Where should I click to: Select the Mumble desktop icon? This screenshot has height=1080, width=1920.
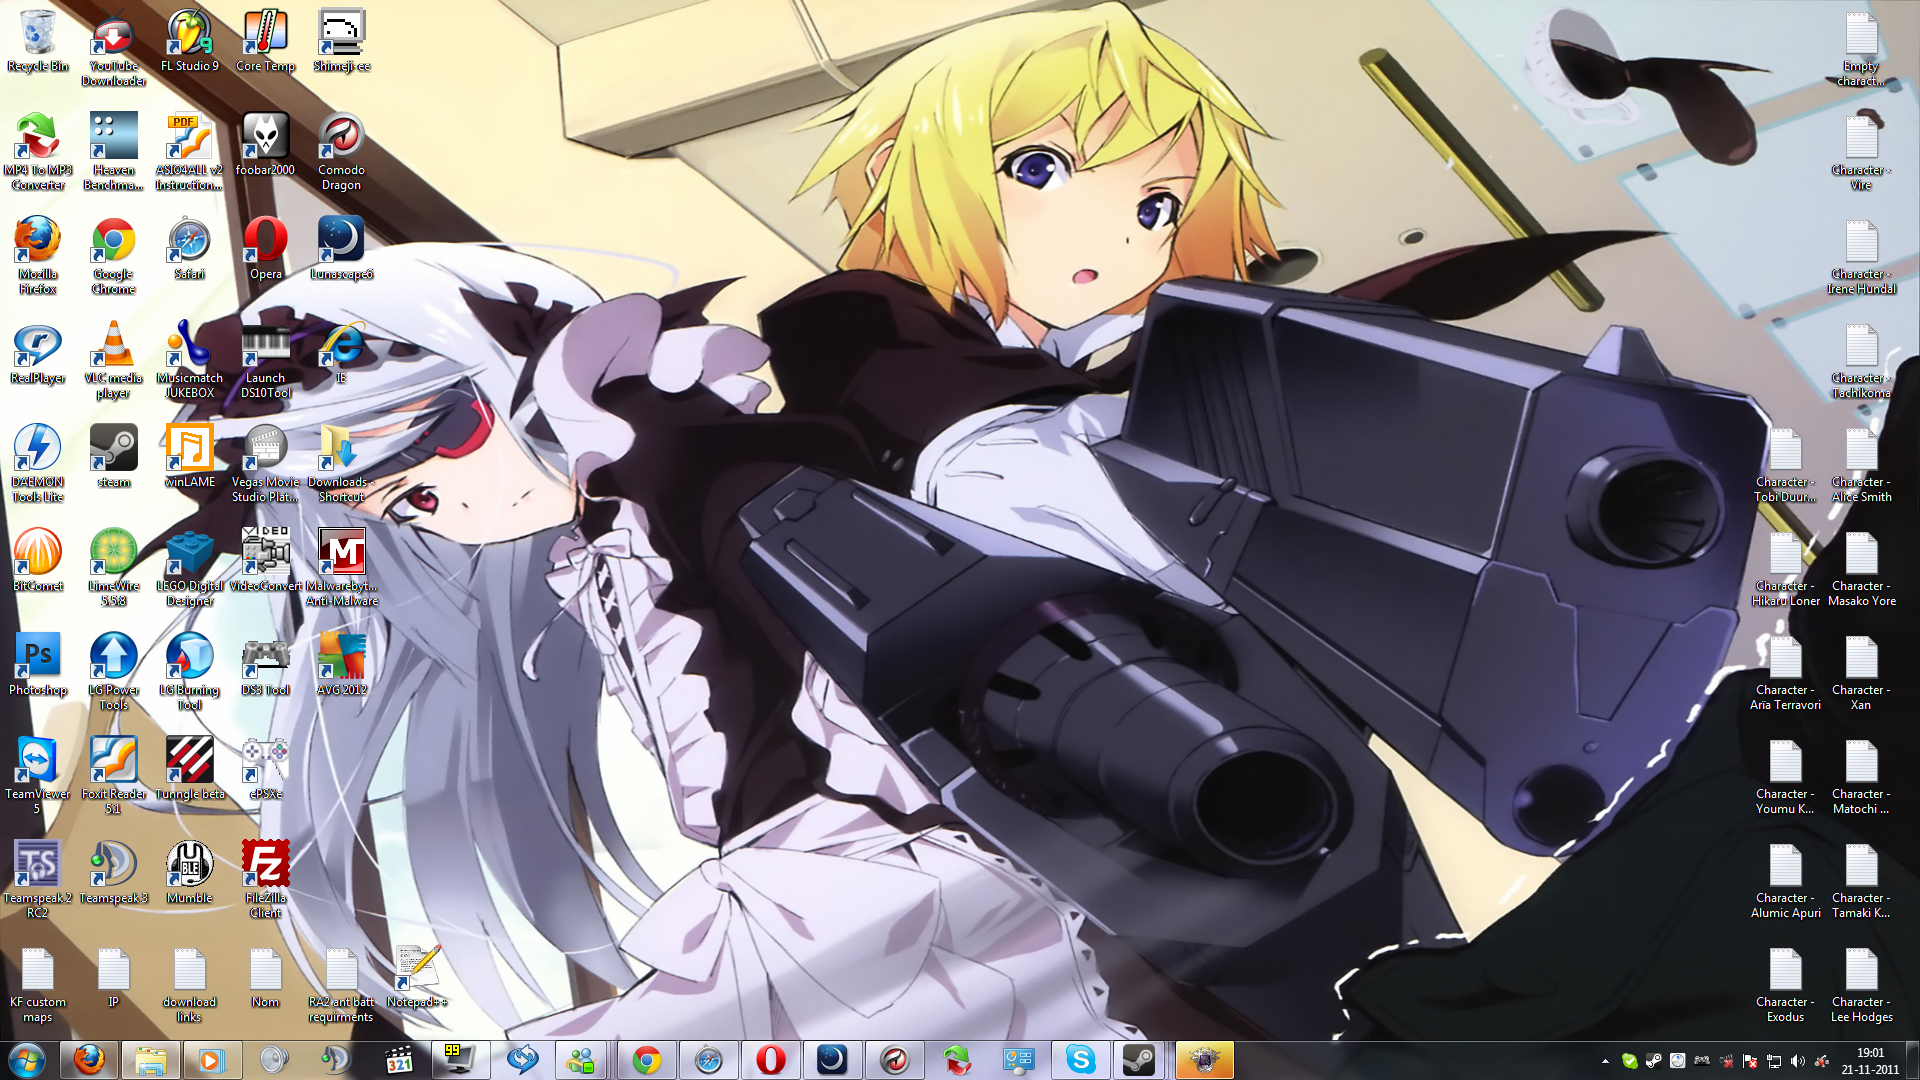pyautogui.click(x=189, y=873)
